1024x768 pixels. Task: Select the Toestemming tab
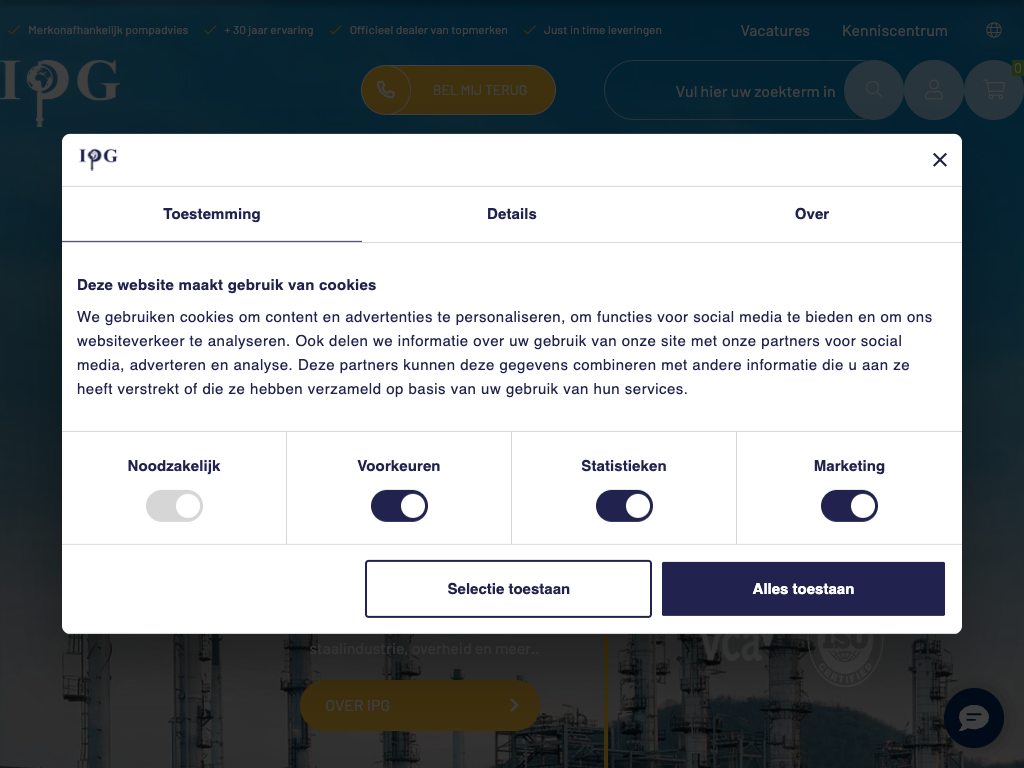pos(211,214)
